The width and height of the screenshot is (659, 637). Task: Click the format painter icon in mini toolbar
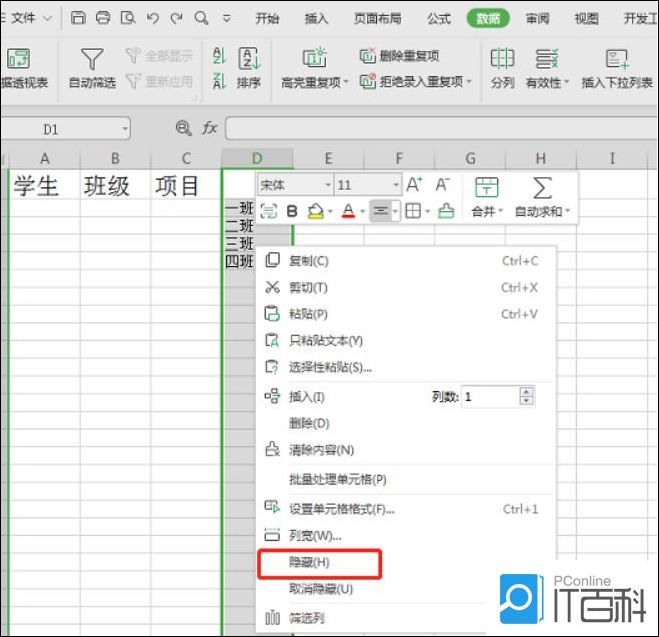tap(446, 211)
